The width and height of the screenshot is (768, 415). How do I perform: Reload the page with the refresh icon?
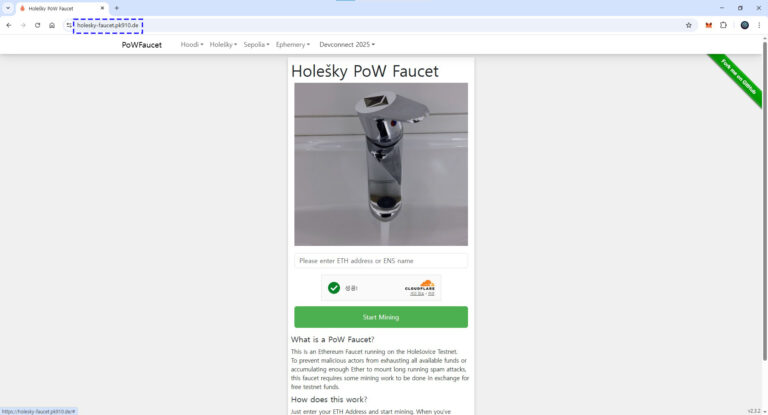click(x=37, y=25)
